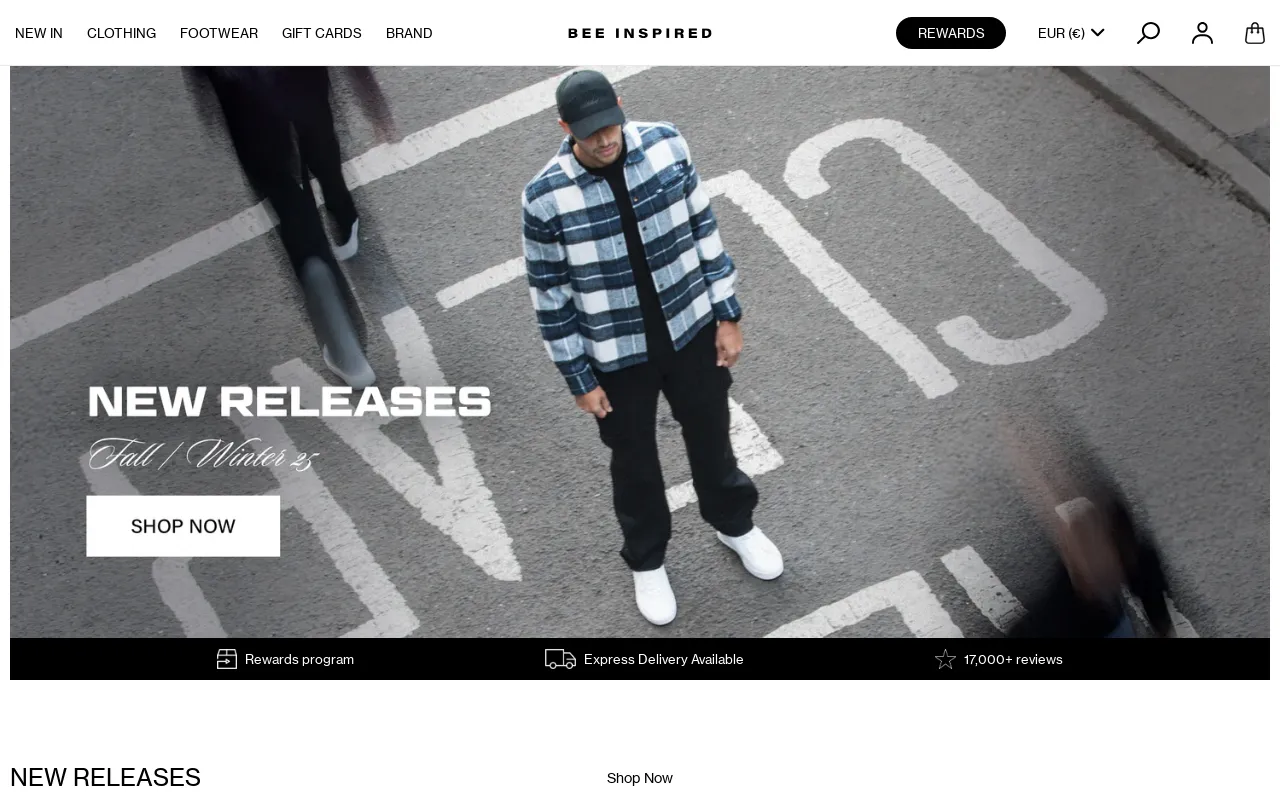Open the search magnifier icon

click(x=1148, y=33)
